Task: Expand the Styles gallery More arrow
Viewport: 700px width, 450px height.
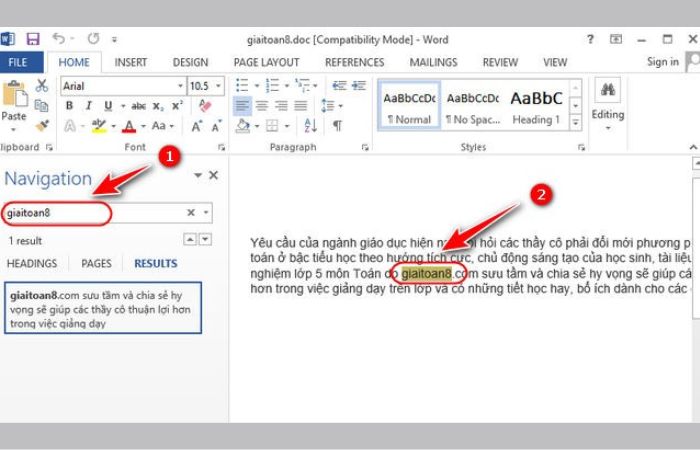Action: [x=575, y=122]
